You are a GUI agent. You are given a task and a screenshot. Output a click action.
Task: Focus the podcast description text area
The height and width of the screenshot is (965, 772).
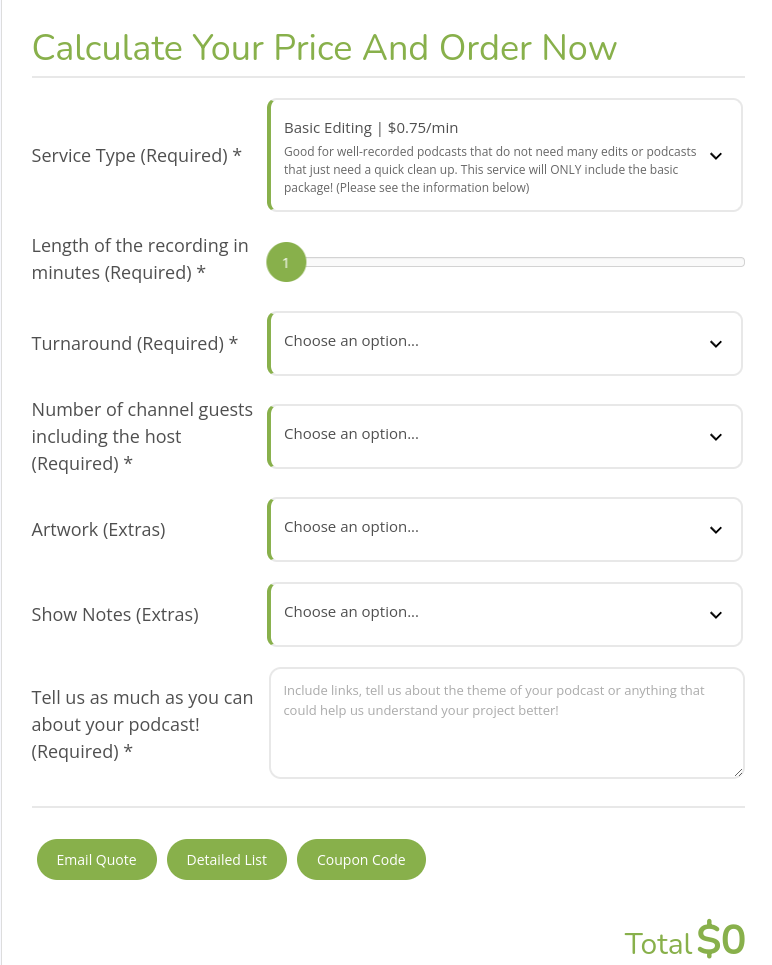(x=507, y=723)
